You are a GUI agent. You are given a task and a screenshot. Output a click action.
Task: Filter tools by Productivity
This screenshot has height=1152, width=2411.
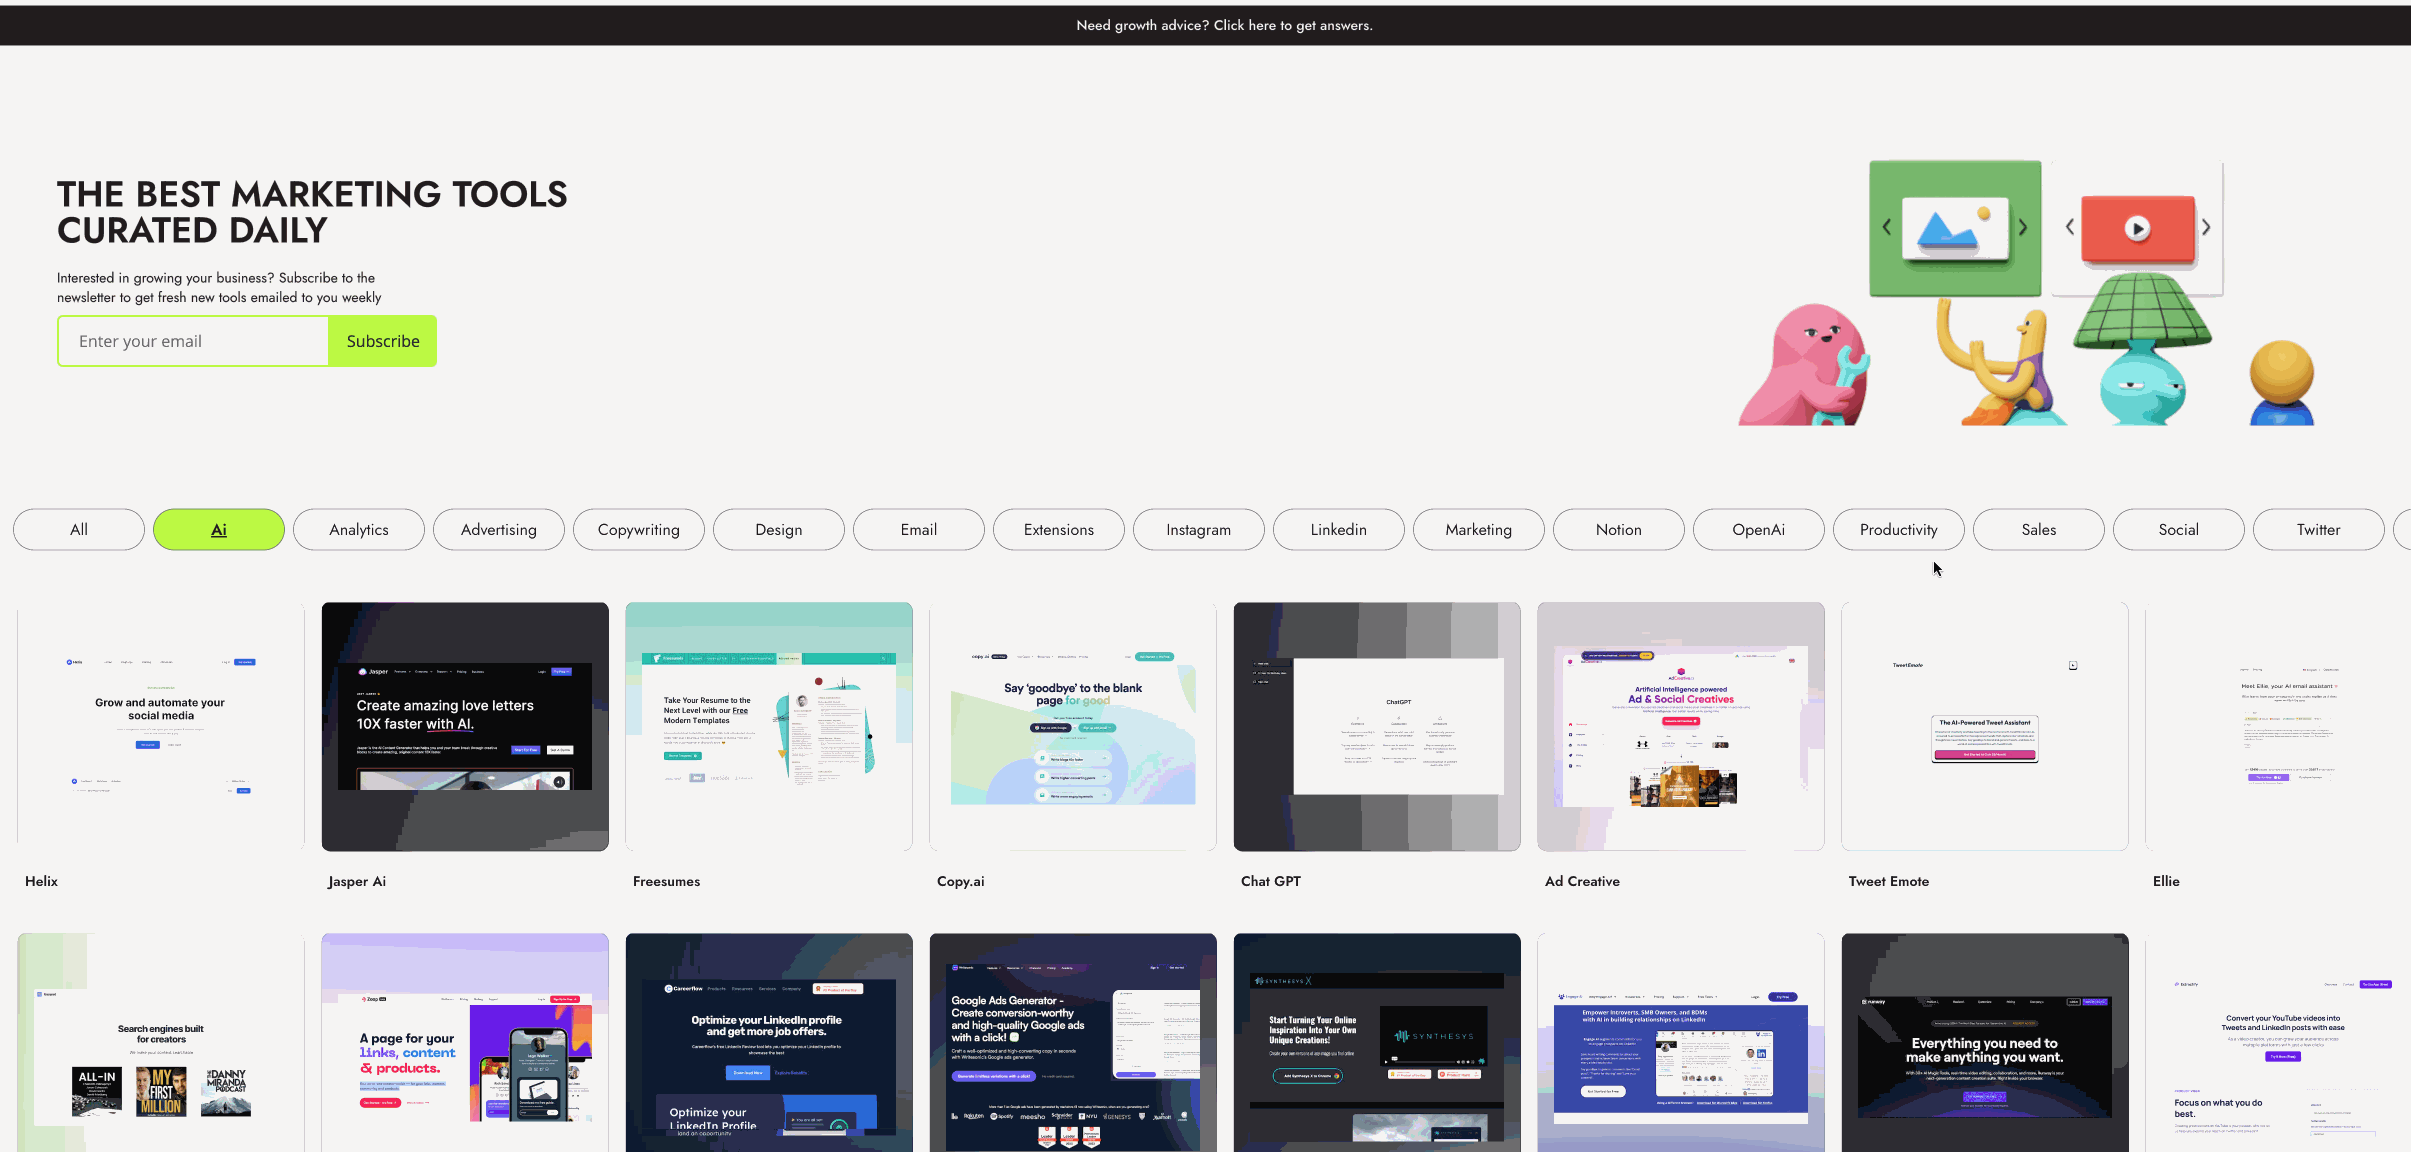1898,530
